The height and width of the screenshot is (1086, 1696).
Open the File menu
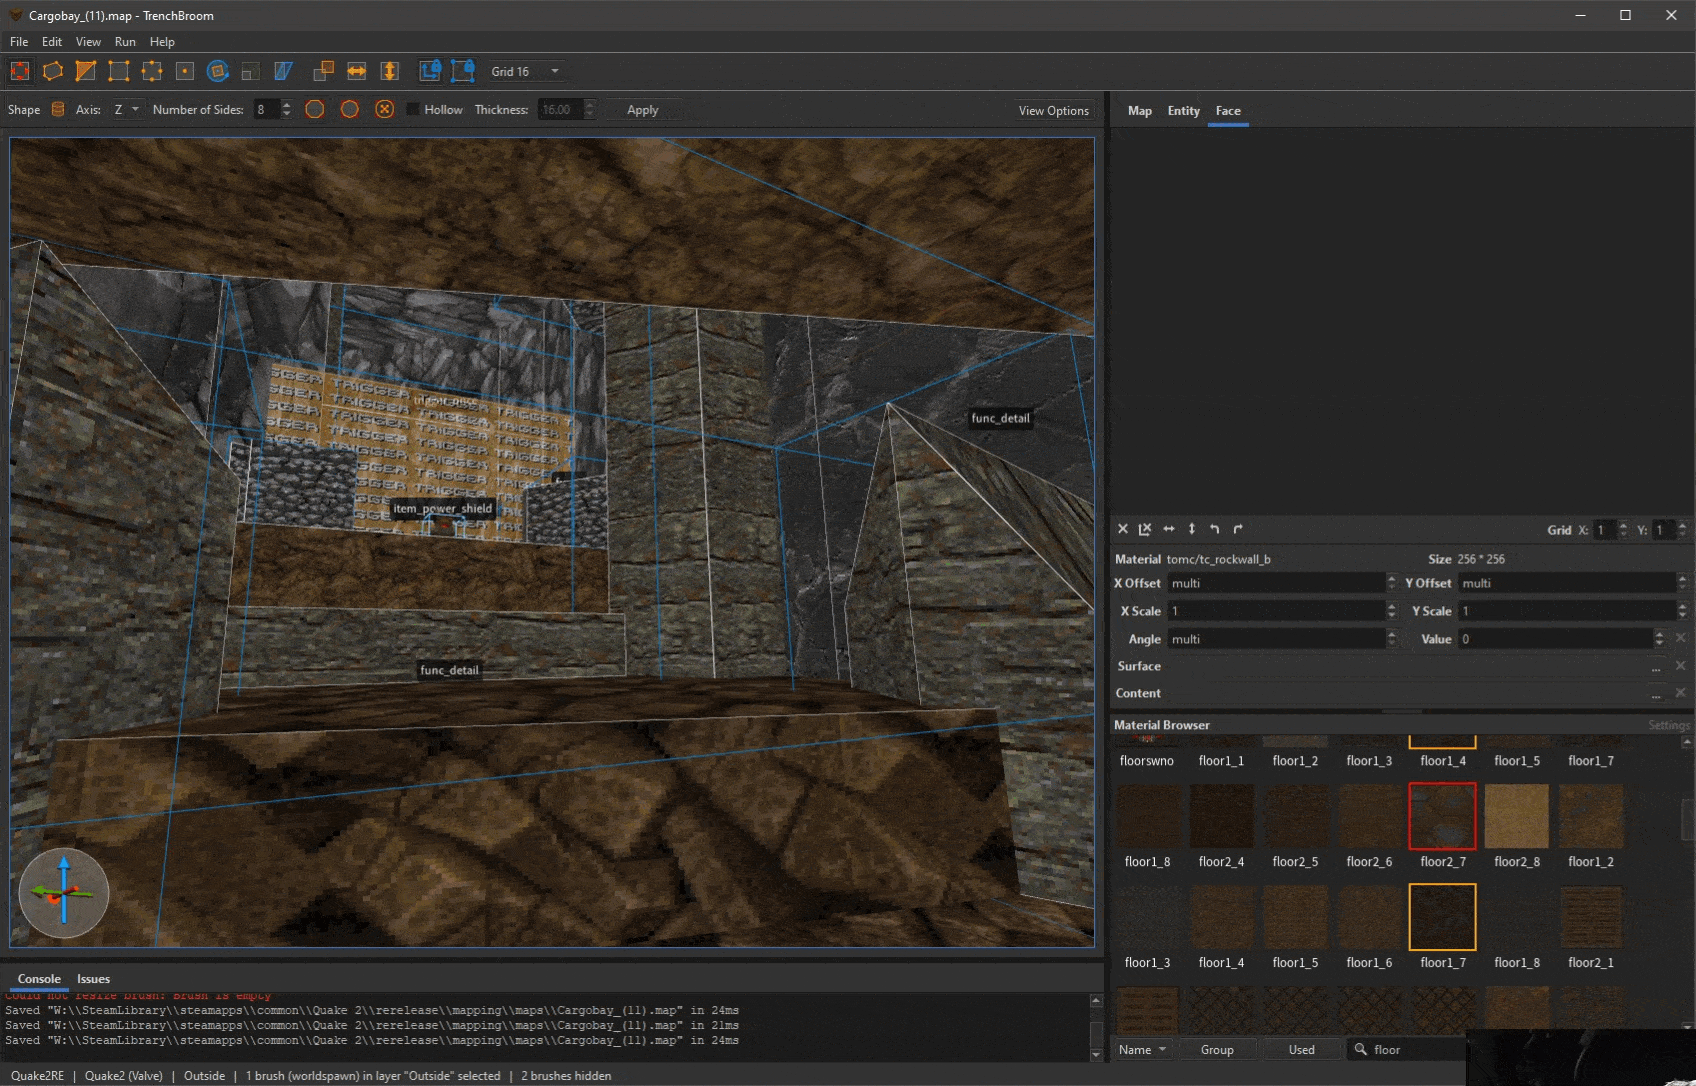click(19, 42)
